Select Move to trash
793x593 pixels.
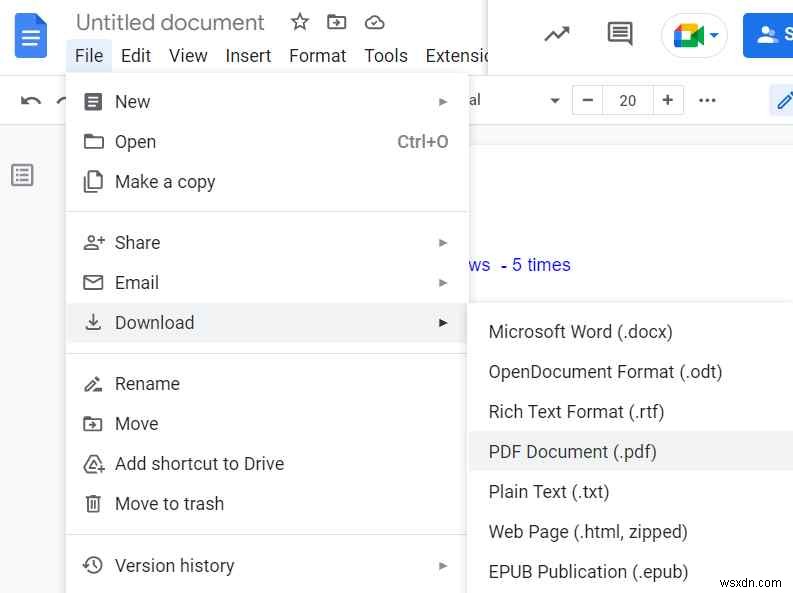267,504
